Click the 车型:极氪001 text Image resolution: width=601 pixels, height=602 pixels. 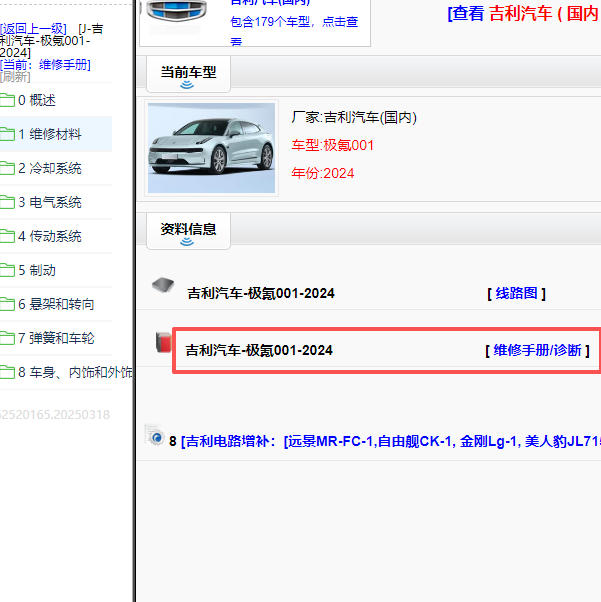(x=333, y=146)
